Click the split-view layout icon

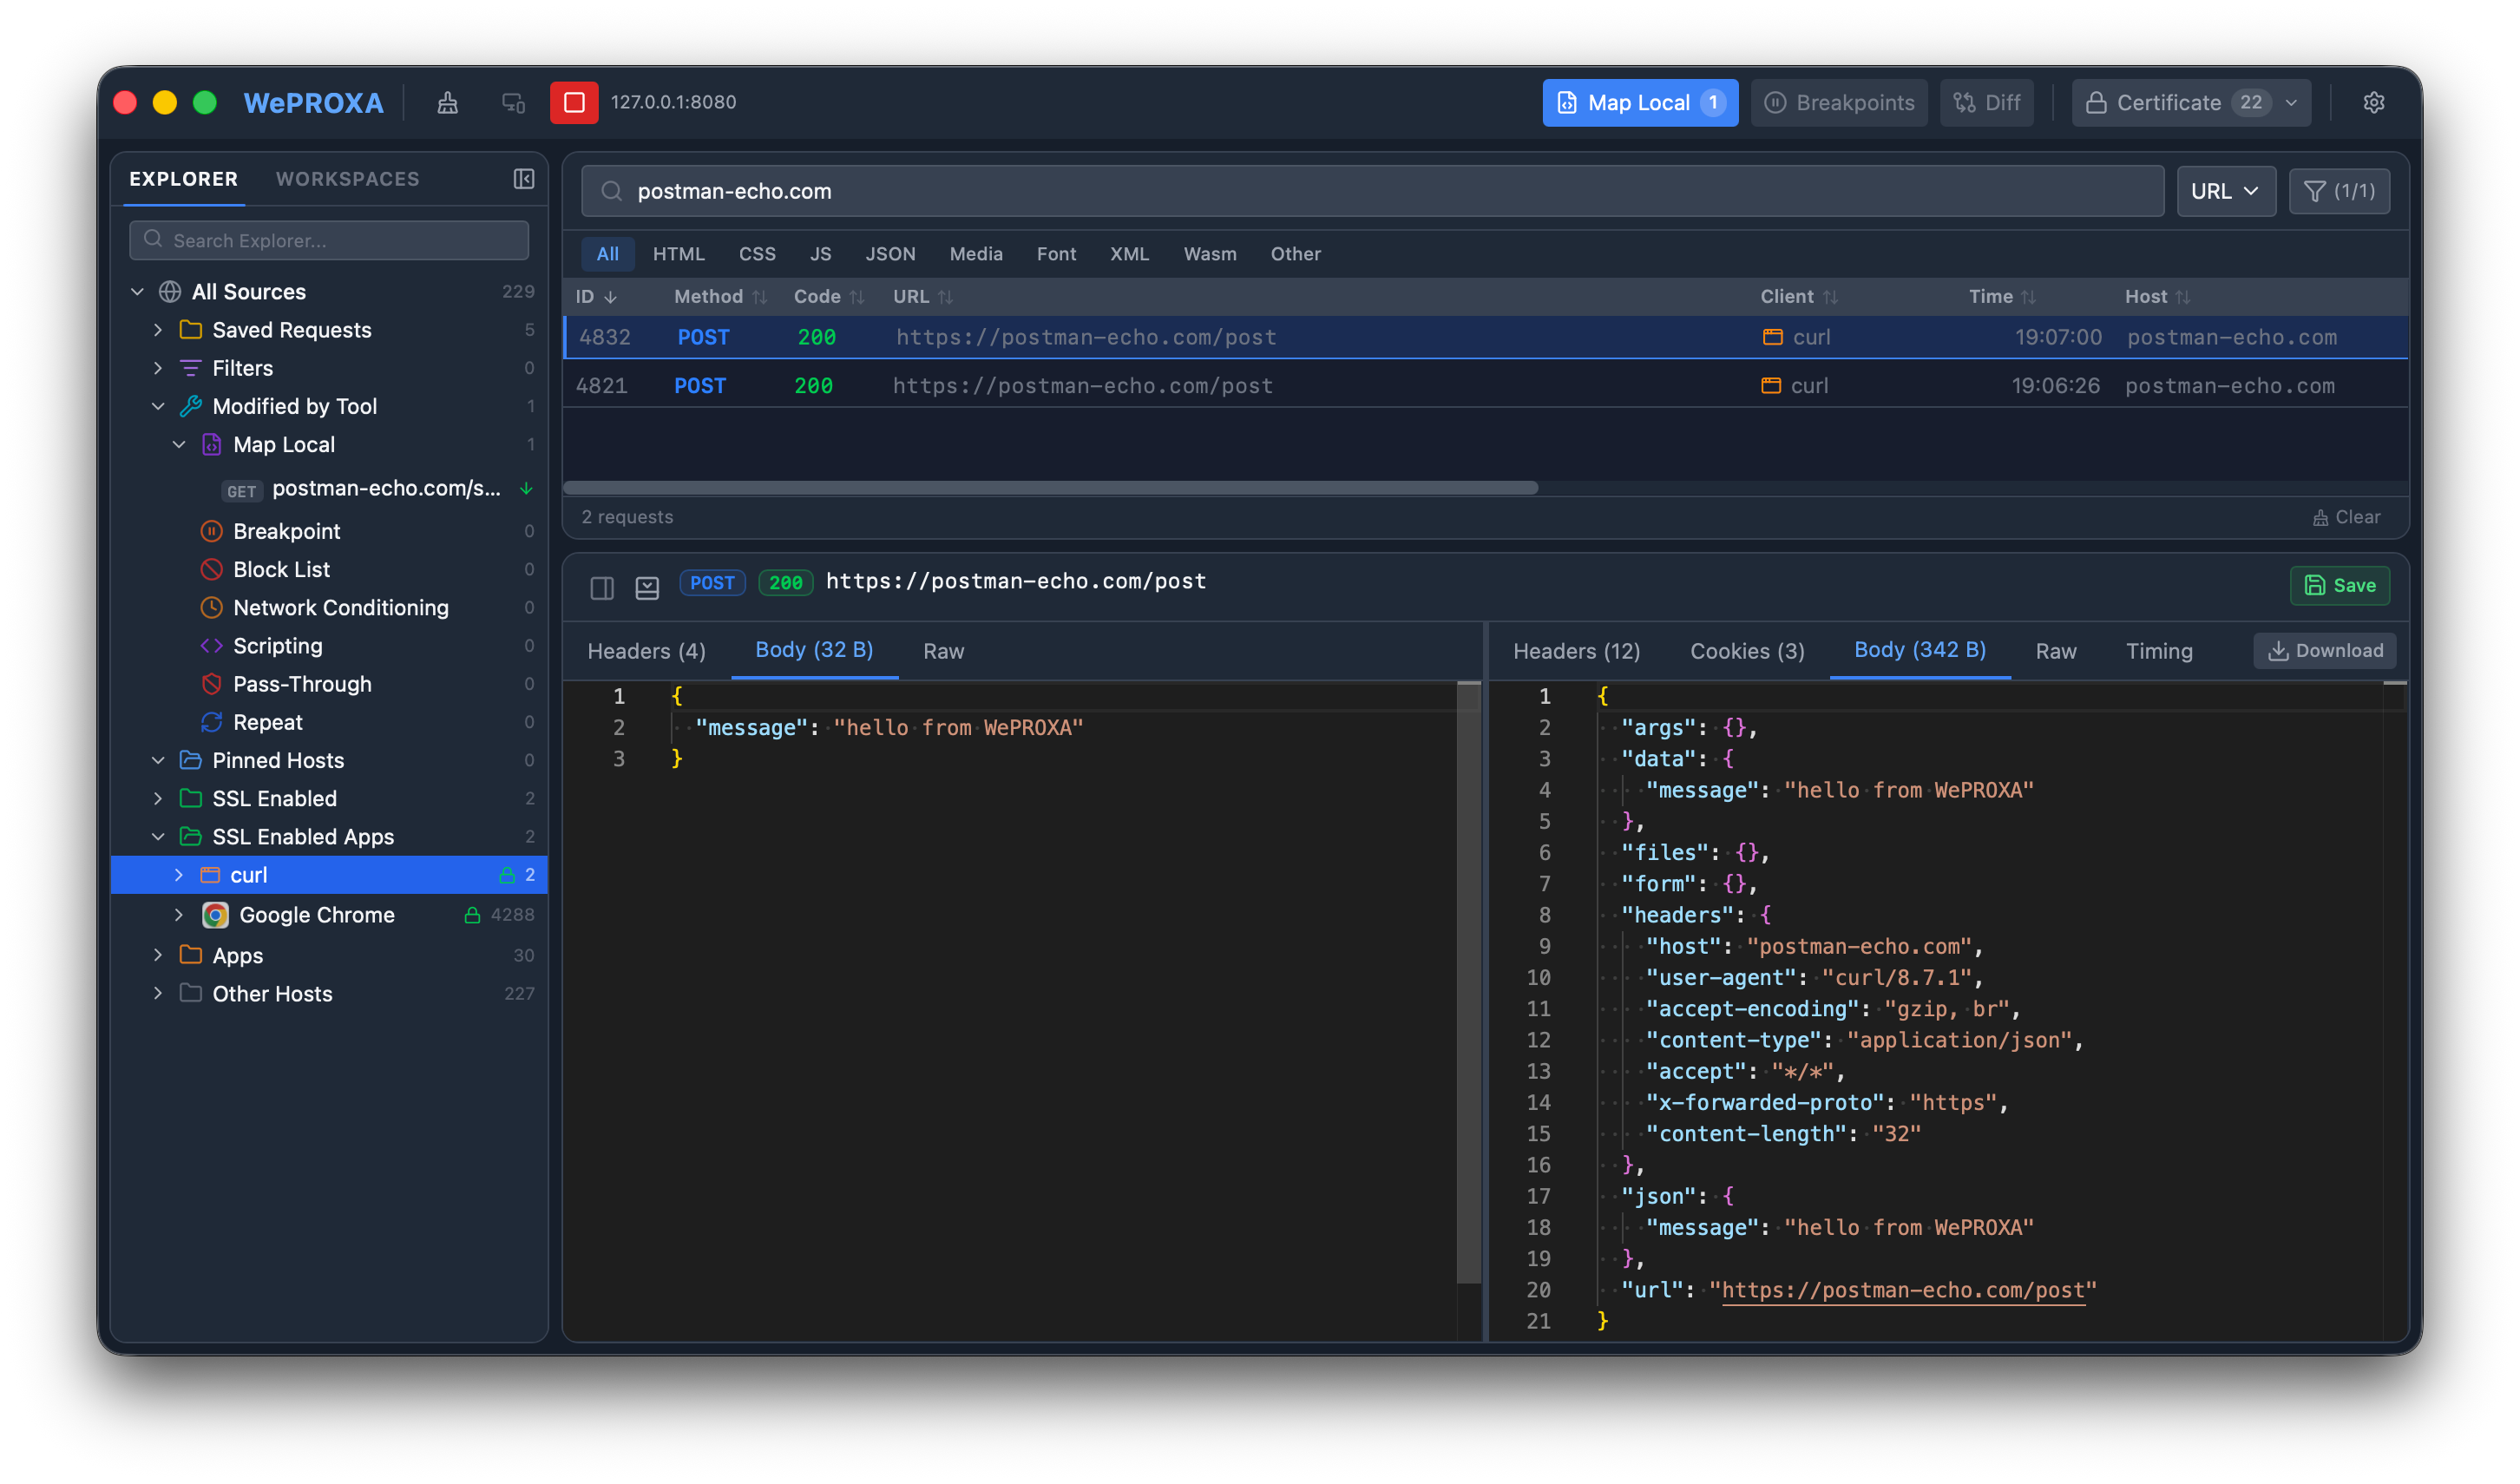click(602, 588)
